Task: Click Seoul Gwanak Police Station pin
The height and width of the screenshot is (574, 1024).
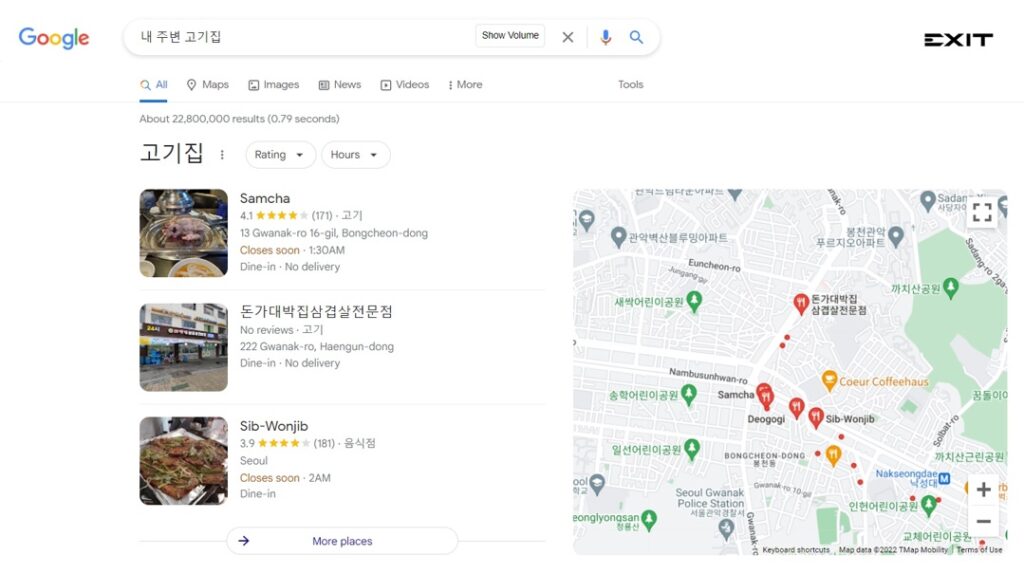Action: [726, 528]
